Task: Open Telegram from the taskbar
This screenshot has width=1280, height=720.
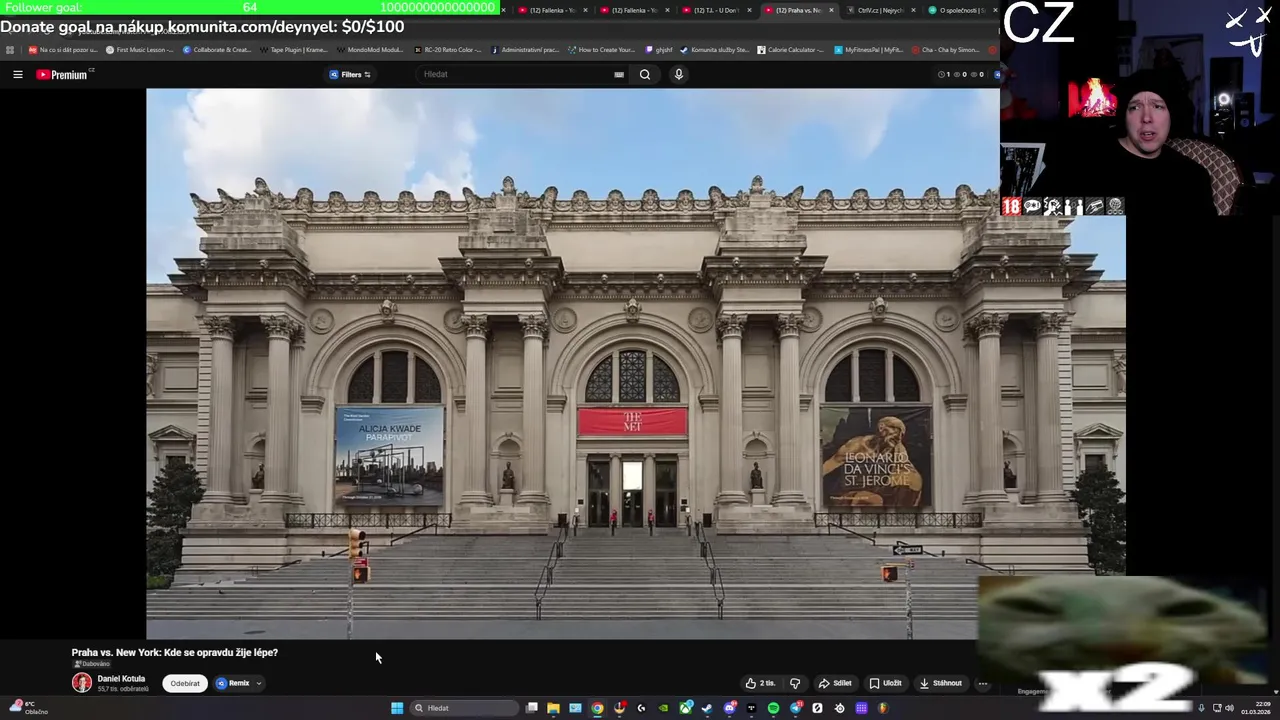Action: 795,708
